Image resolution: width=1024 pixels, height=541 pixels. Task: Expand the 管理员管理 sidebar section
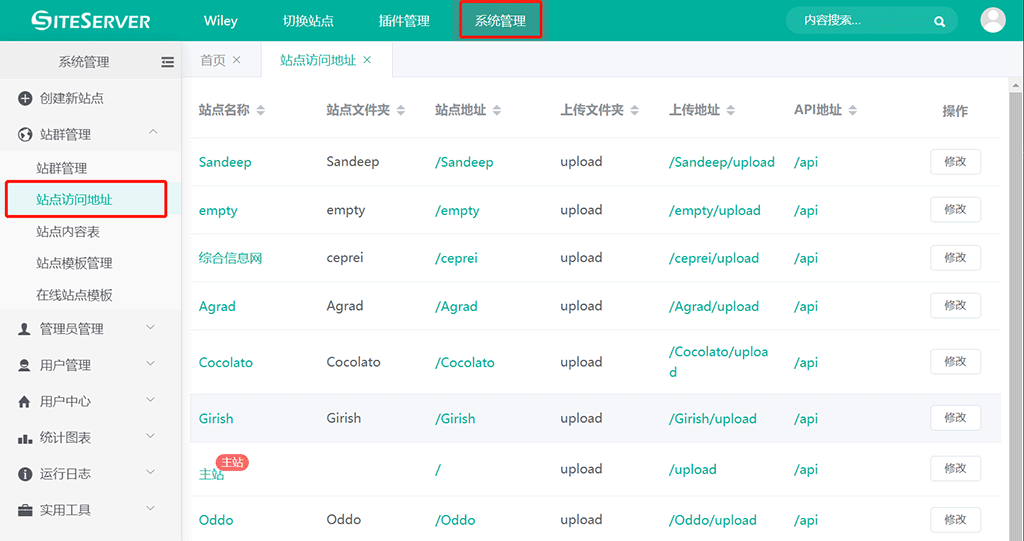151,327
